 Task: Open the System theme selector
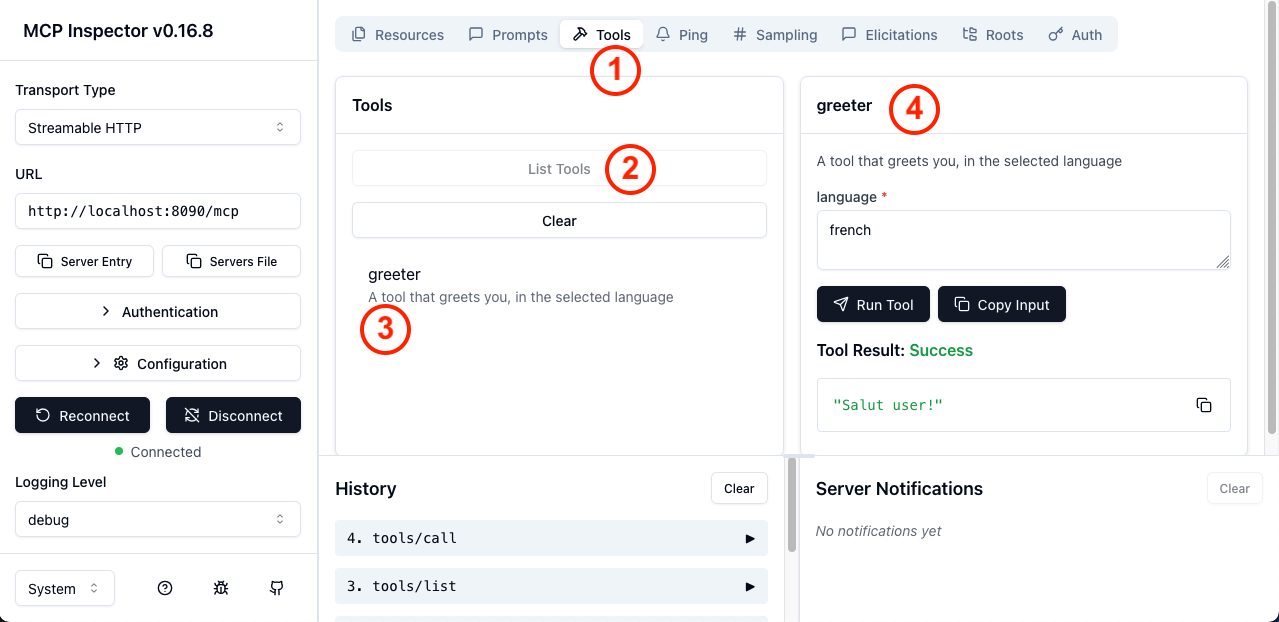click(x=65, y=588)
